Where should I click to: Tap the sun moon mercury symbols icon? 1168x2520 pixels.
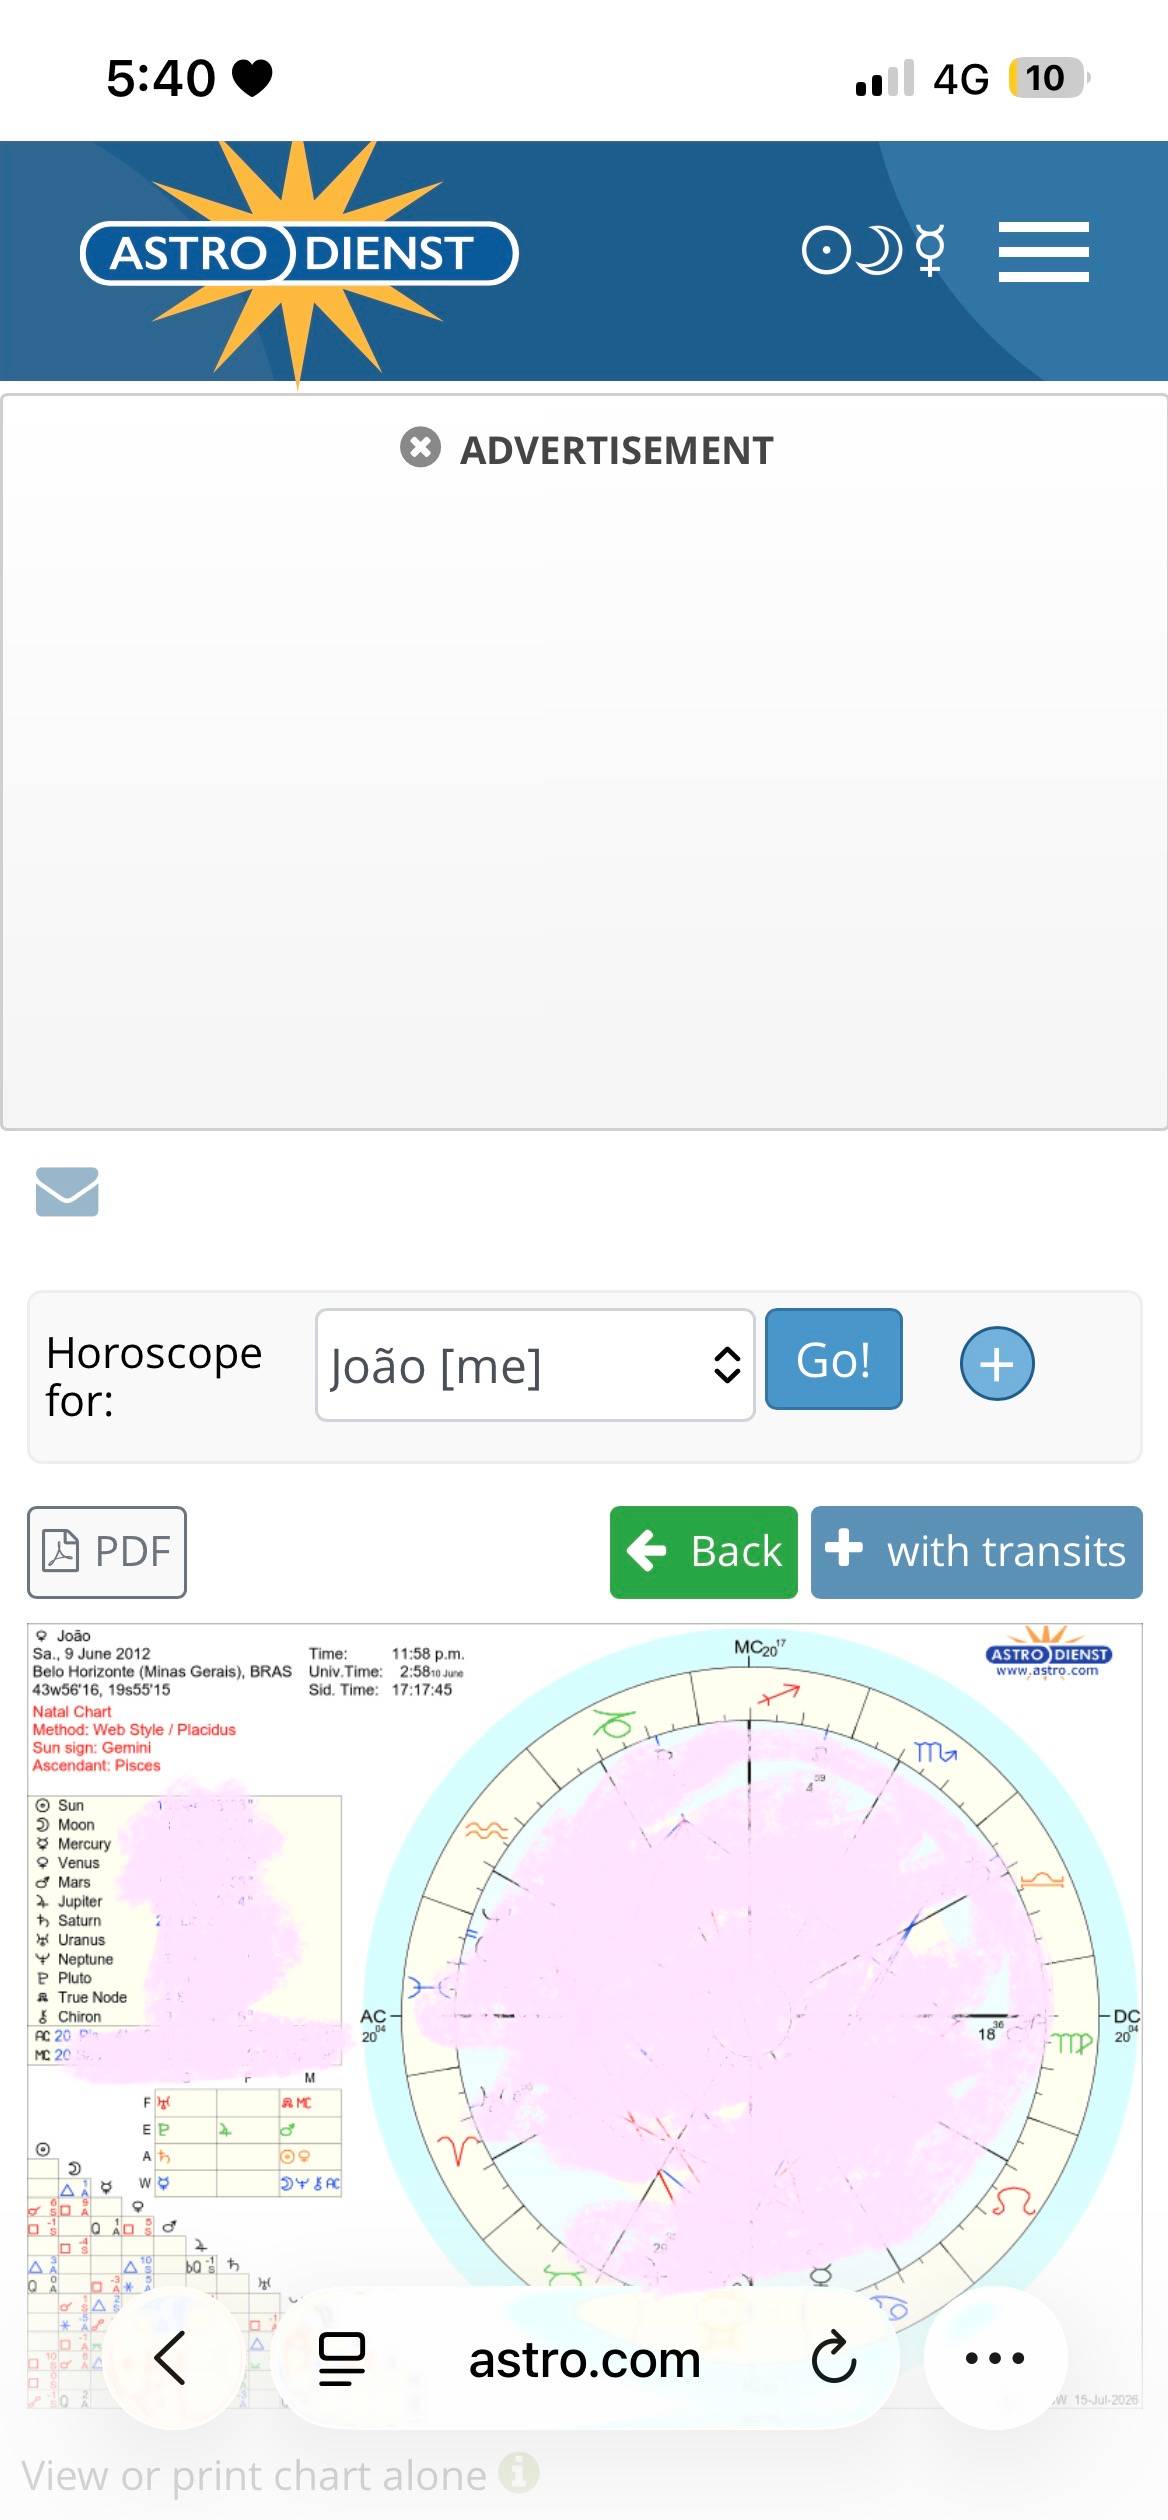coord(874,251)
